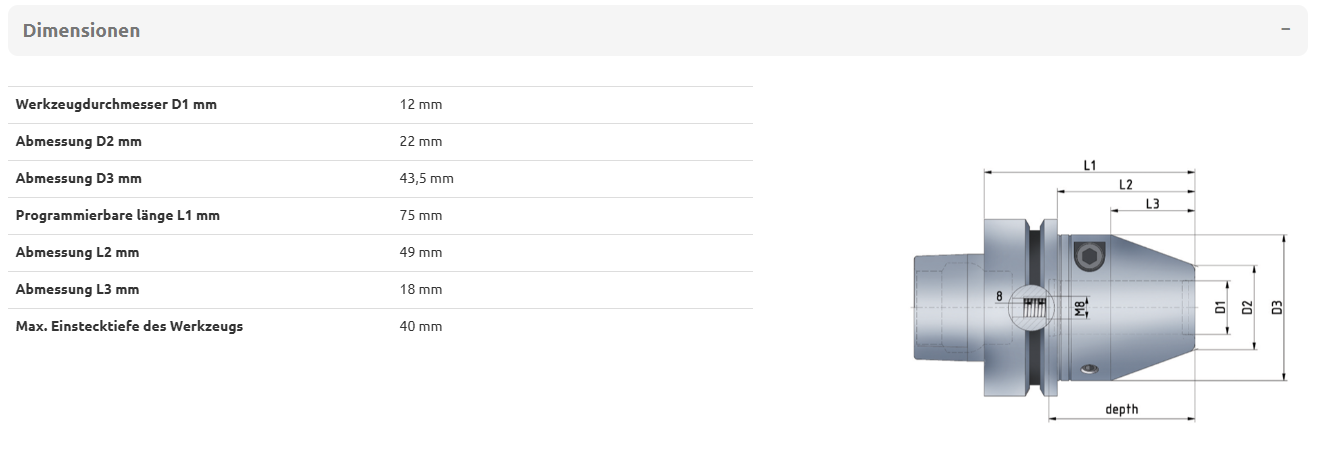The height and width of the screenshot is (473, 1324).
Task: Click the Dimensionen header title
Action: 81,30
